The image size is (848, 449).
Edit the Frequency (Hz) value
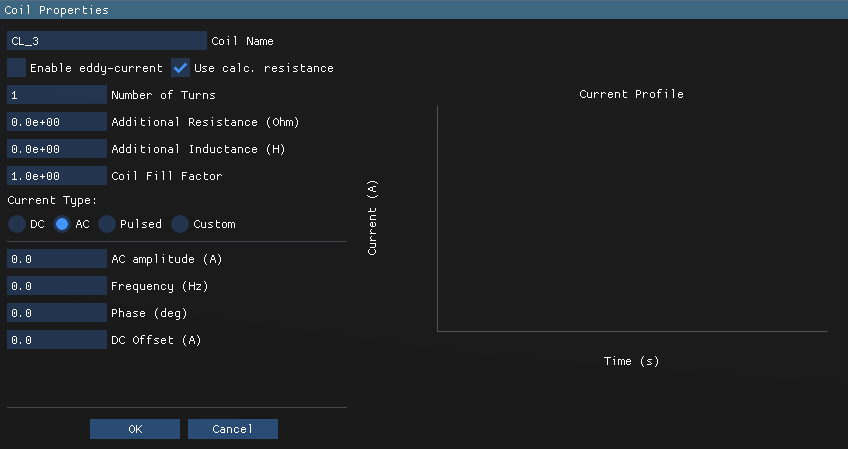56,286
